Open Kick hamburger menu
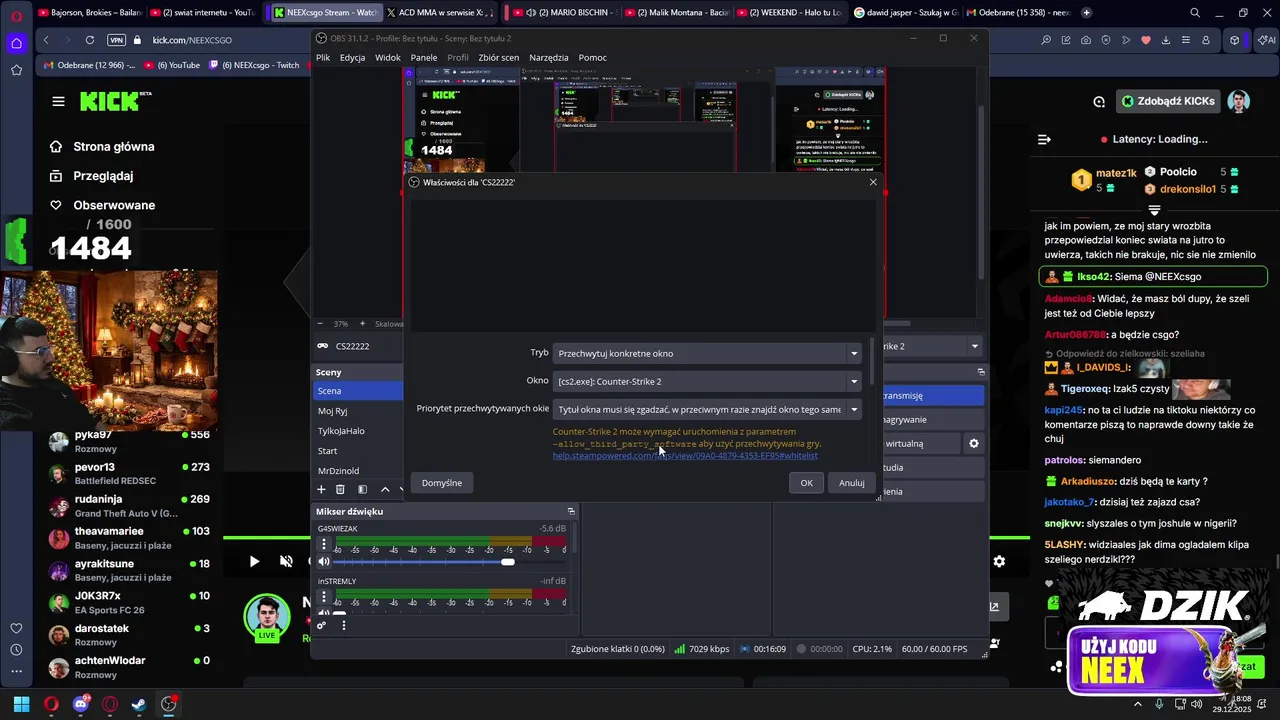The image size is (1280, 720). click(58, 101)
